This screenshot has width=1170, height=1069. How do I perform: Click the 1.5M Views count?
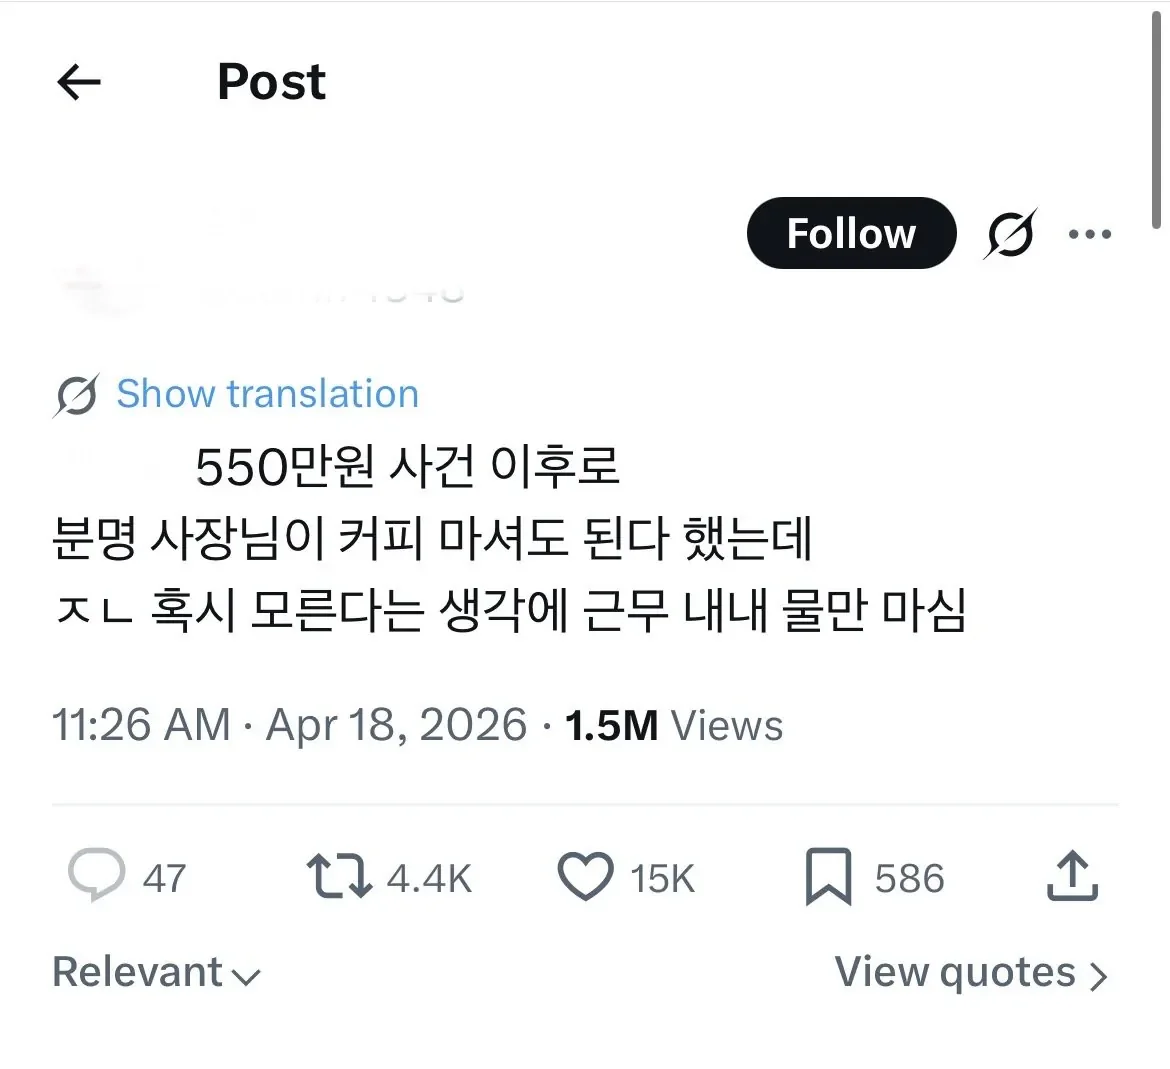click(x=673, y=725)
